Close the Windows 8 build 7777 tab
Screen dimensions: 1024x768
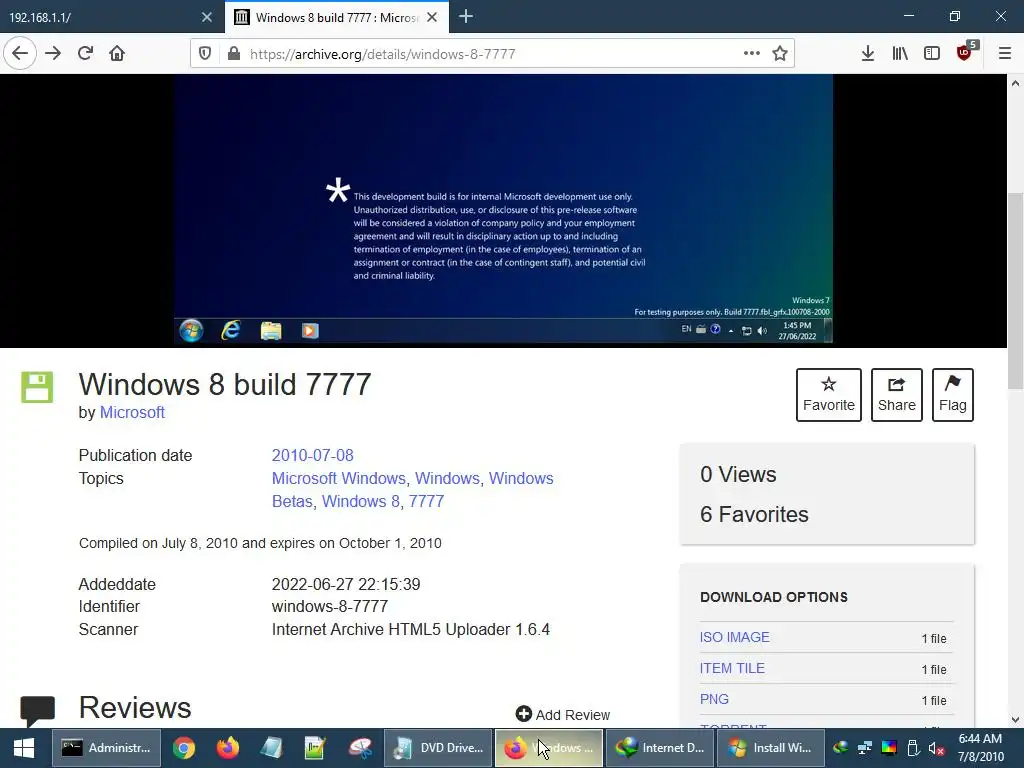coord(432,18)
